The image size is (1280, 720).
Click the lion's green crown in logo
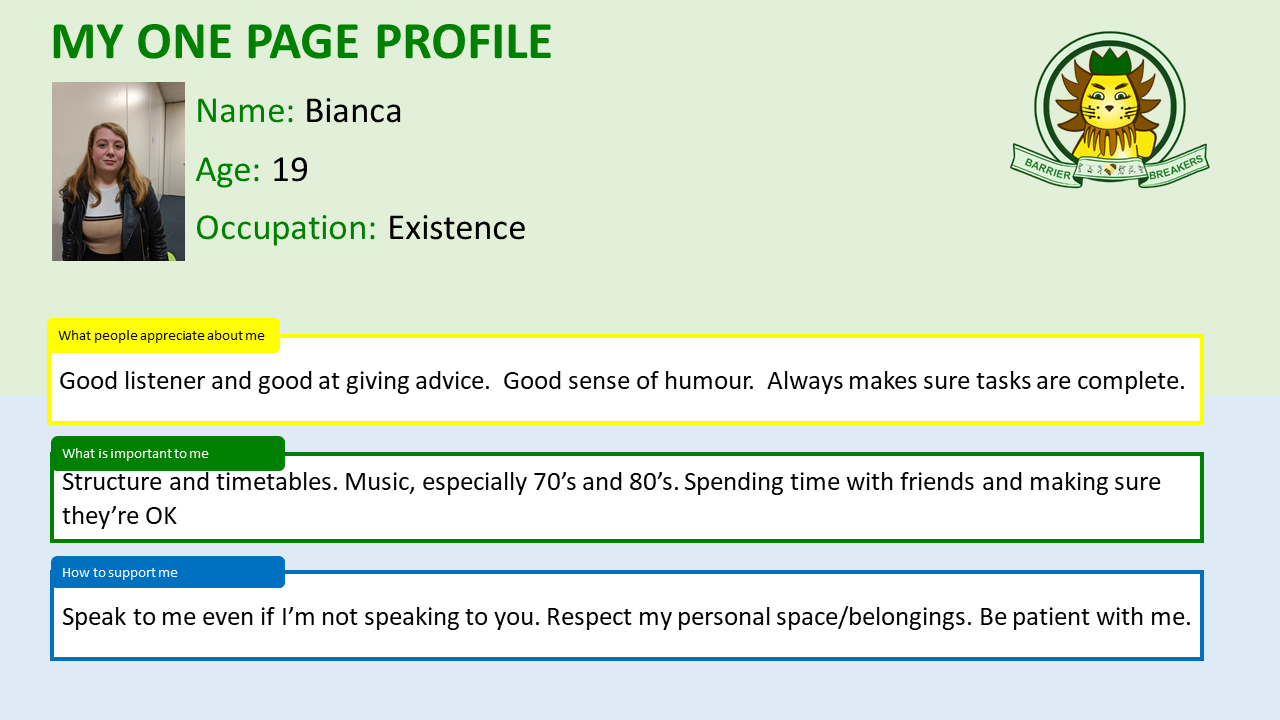tap(1110, 60)
